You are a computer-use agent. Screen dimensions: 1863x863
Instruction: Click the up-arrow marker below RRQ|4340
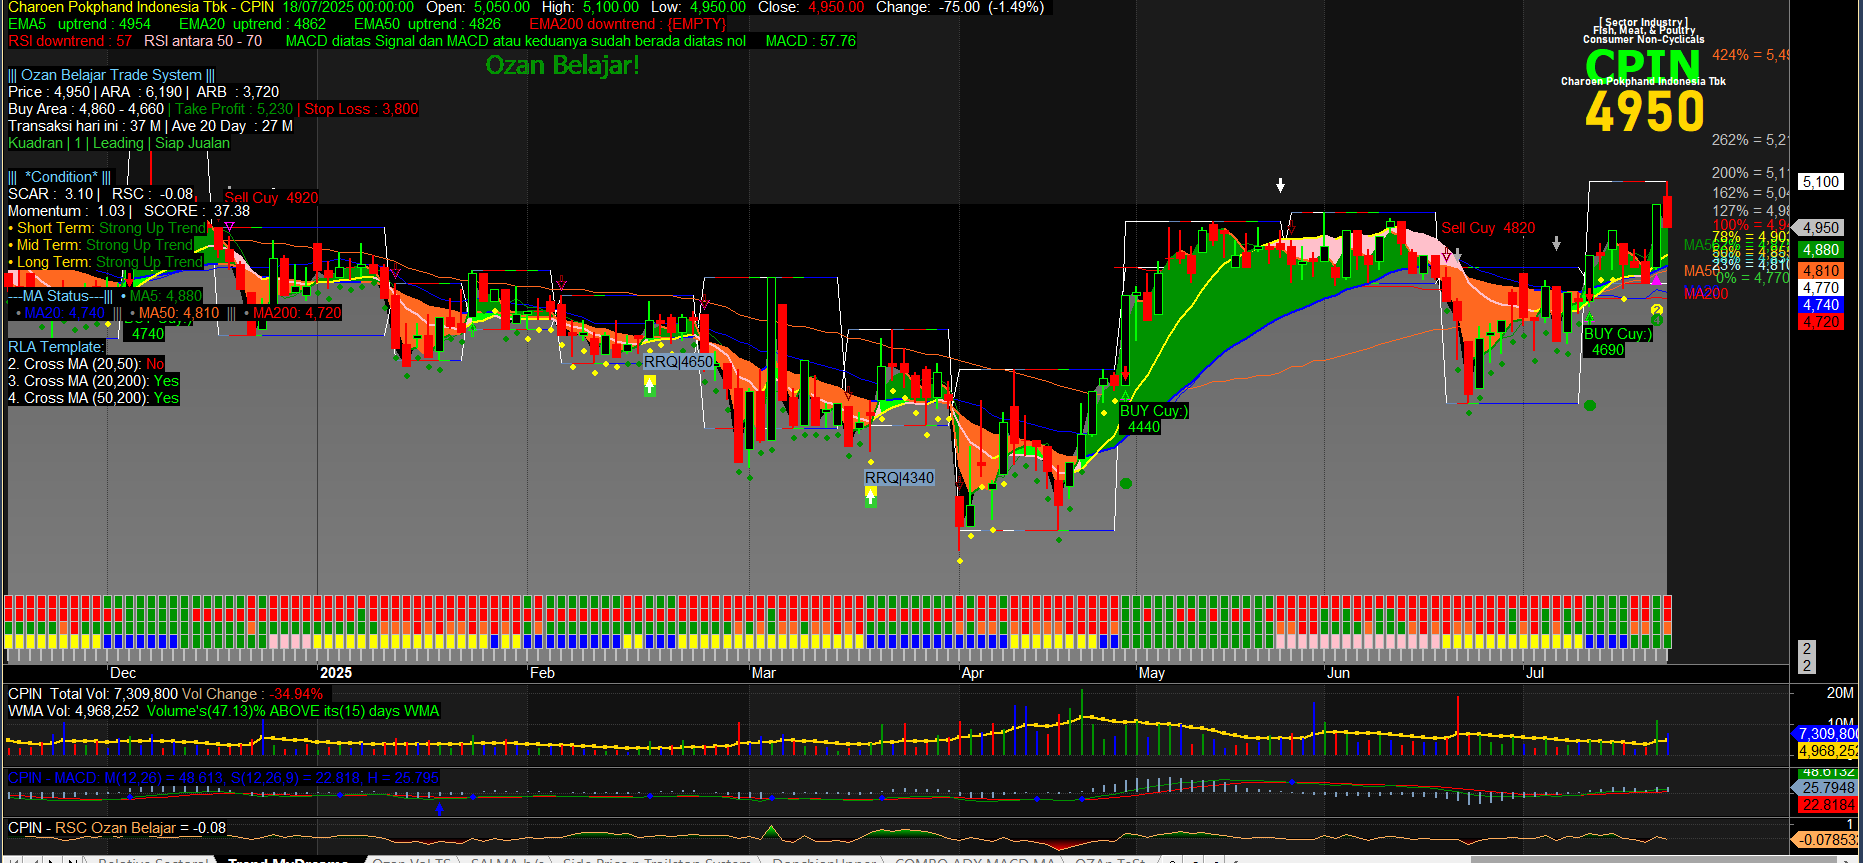pyautogui.click(x=871, y=497)
